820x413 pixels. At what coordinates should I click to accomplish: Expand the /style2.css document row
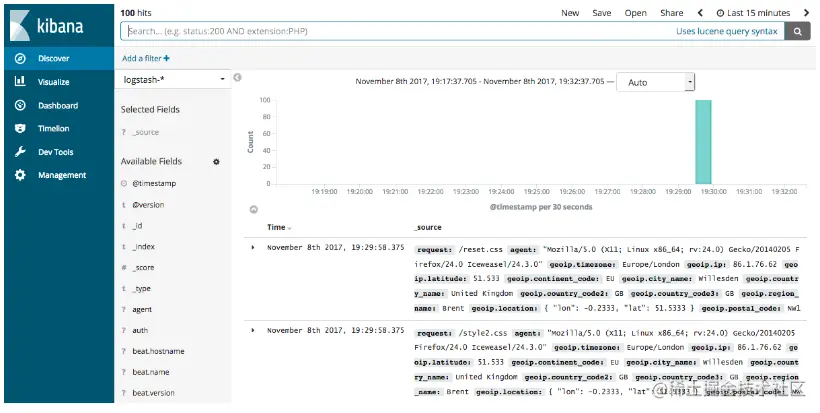coord(253,330)
